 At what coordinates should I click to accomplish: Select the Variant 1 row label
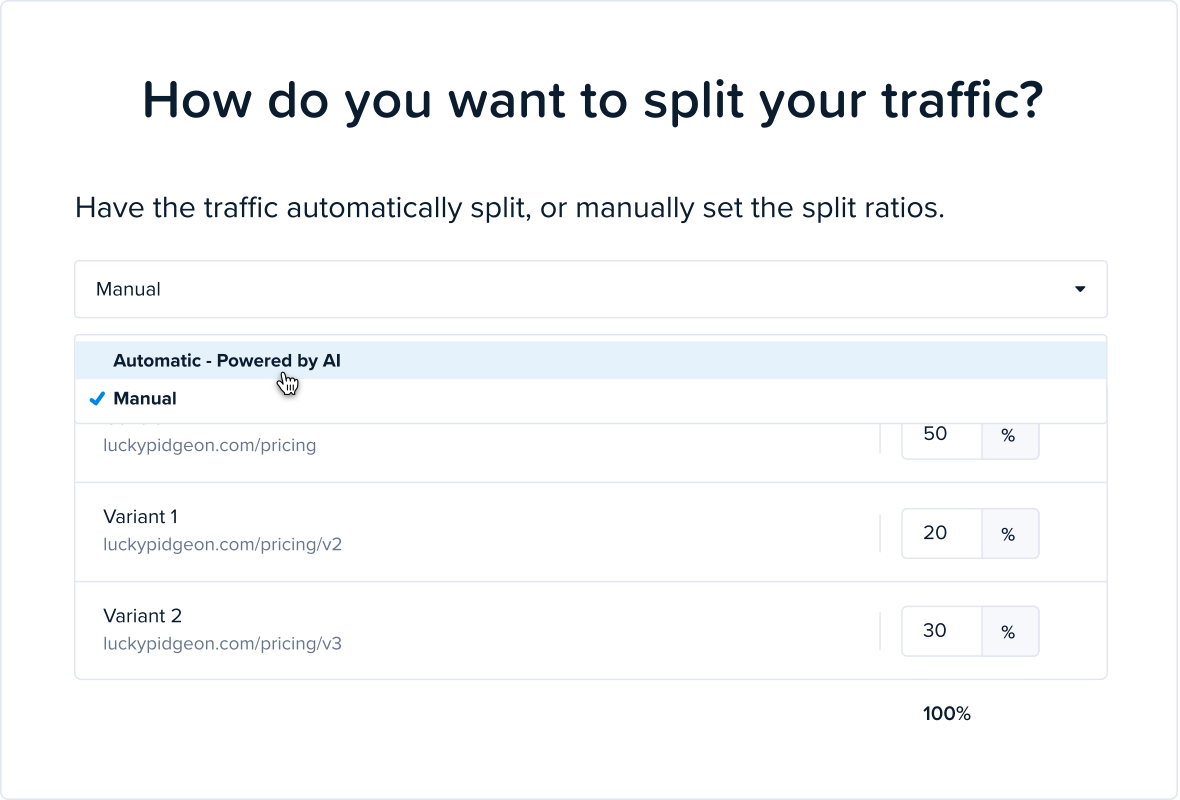(x=141, y=517)
